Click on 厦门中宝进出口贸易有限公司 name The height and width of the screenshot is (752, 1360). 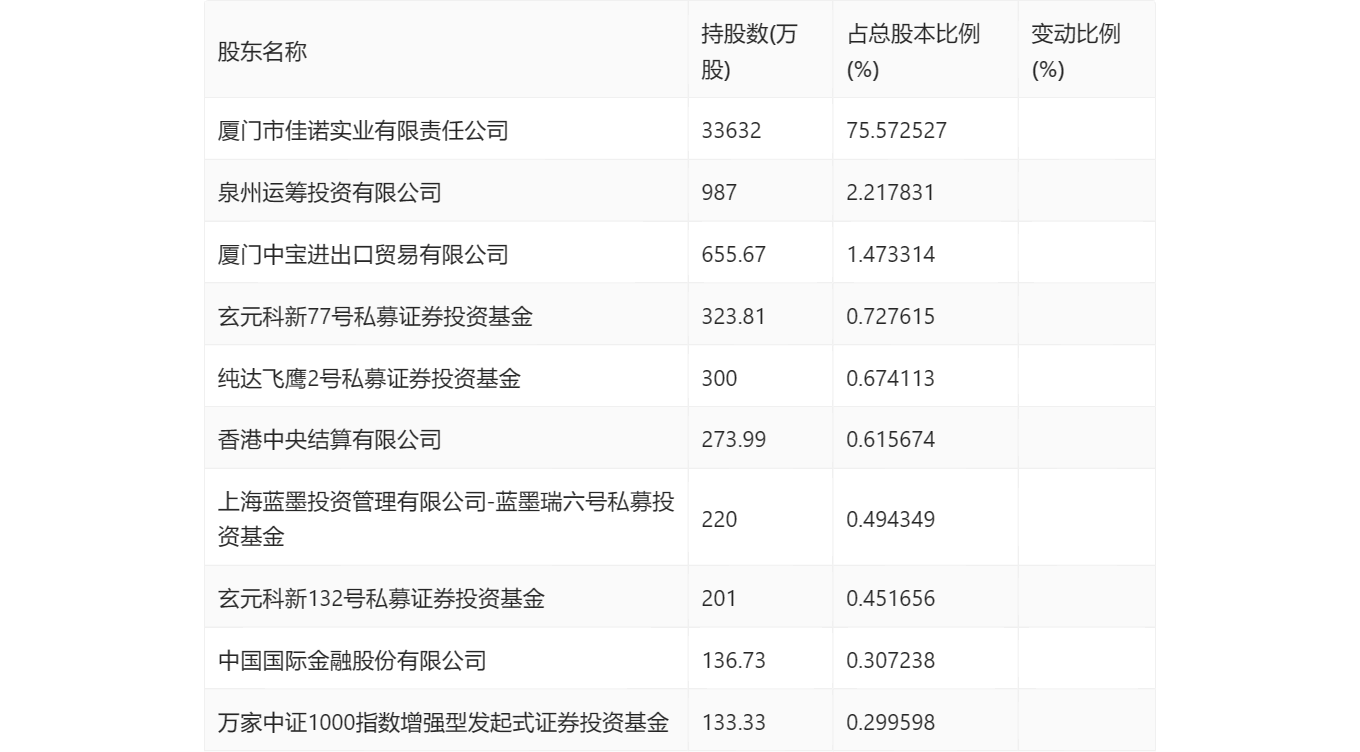pyautogui.click(x=363, y=254)
